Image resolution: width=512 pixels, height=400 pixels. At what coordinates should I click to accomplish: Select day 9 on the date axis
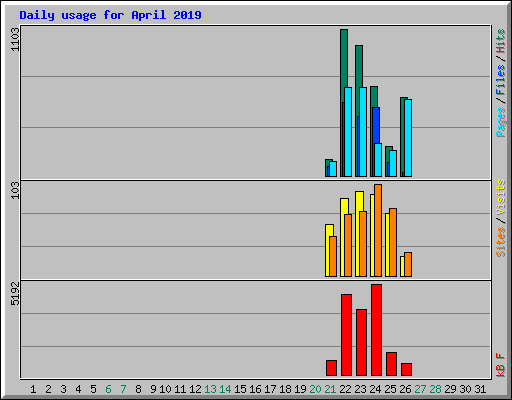click(153, 389)
